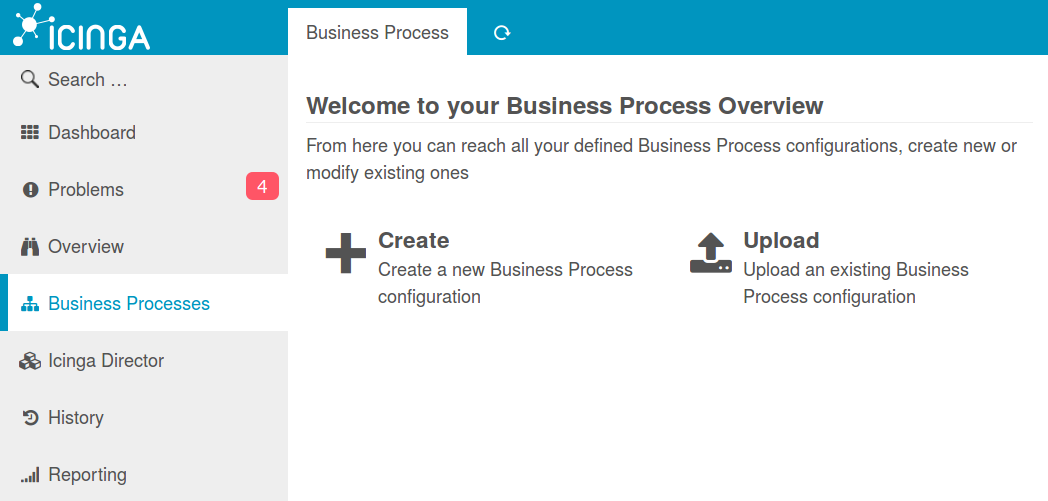Click the Overview binoculars icon
The width and height of the screenshot is (1048, 501).
pos(30,247)
